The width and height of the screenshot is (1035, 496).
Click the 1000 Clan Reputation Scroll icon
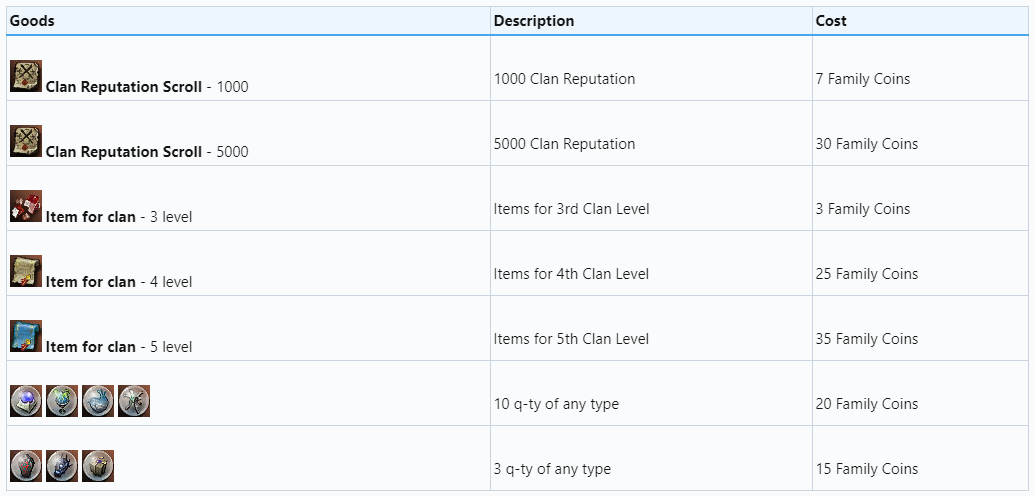26,76
